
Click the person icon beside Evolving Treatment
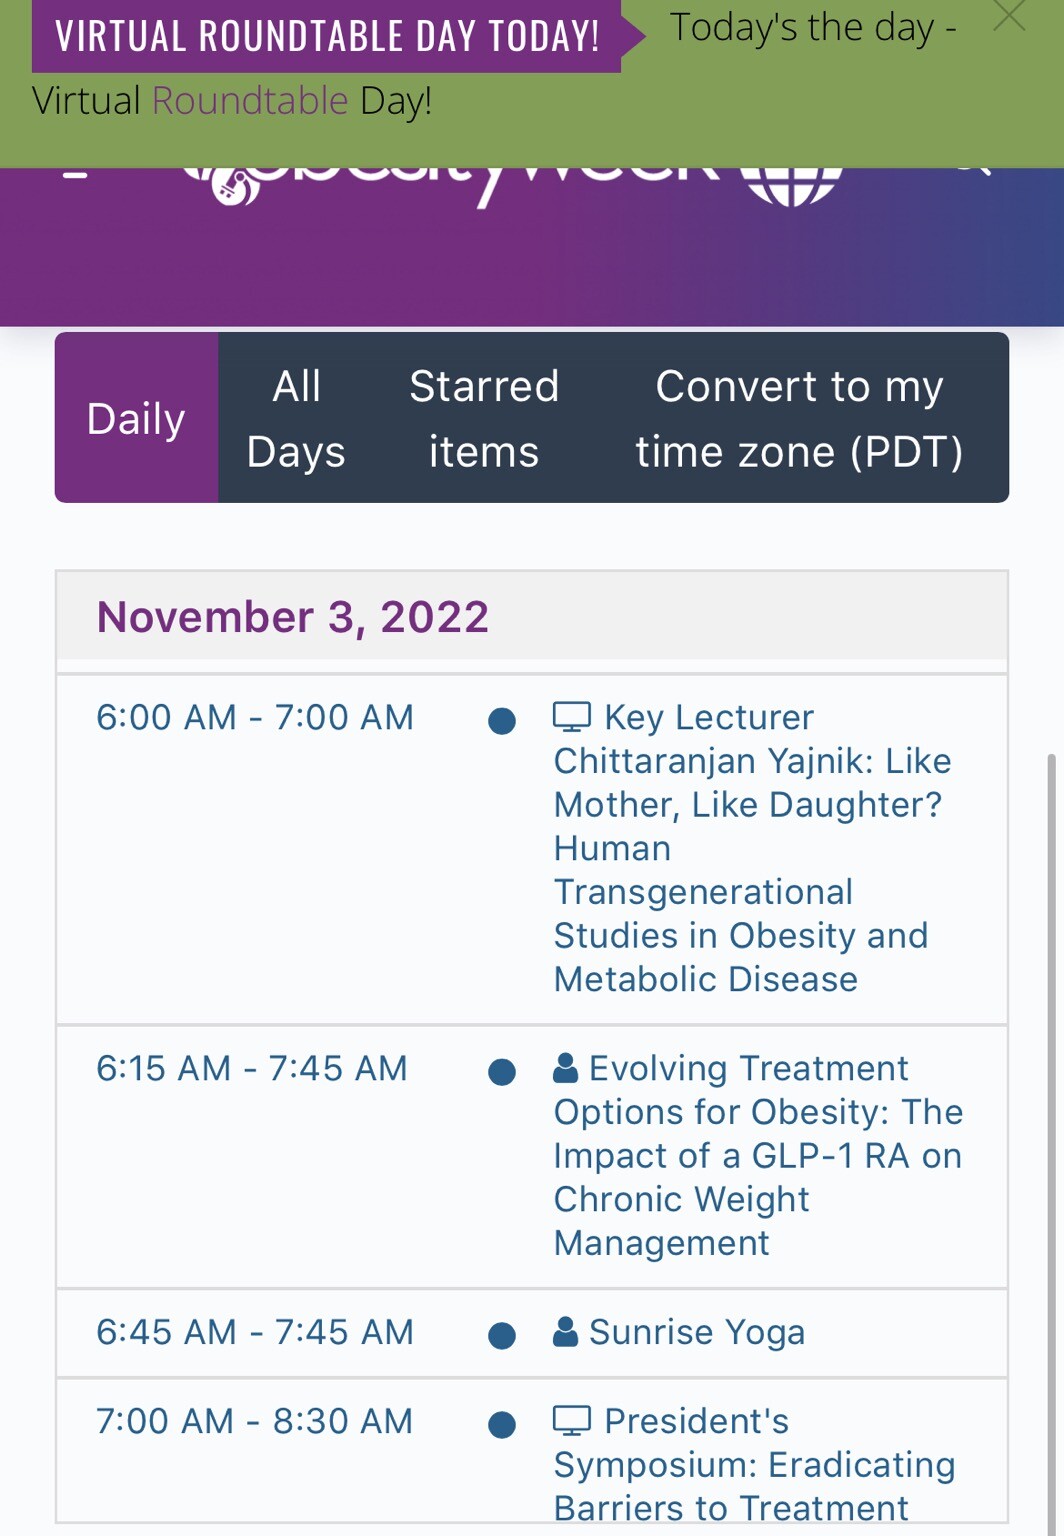(566, 1068)
